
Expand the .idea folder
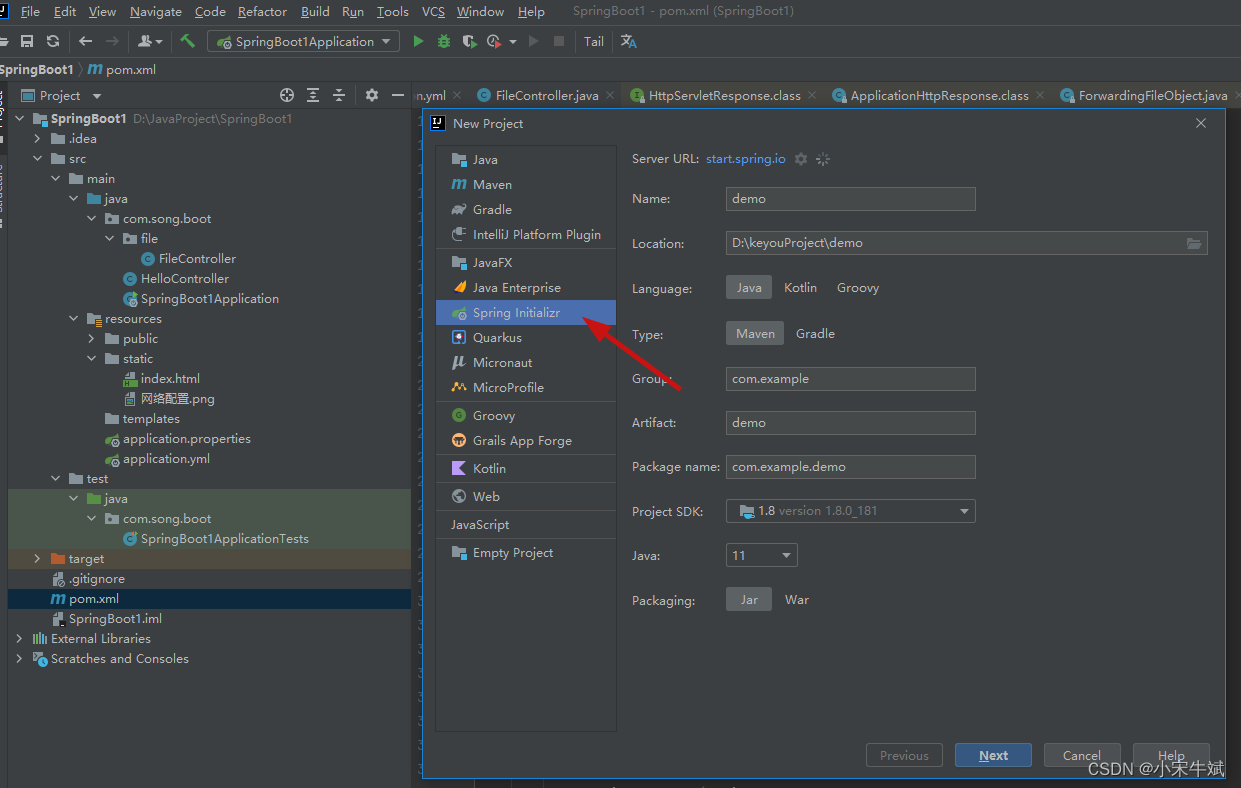click(37, 138)
